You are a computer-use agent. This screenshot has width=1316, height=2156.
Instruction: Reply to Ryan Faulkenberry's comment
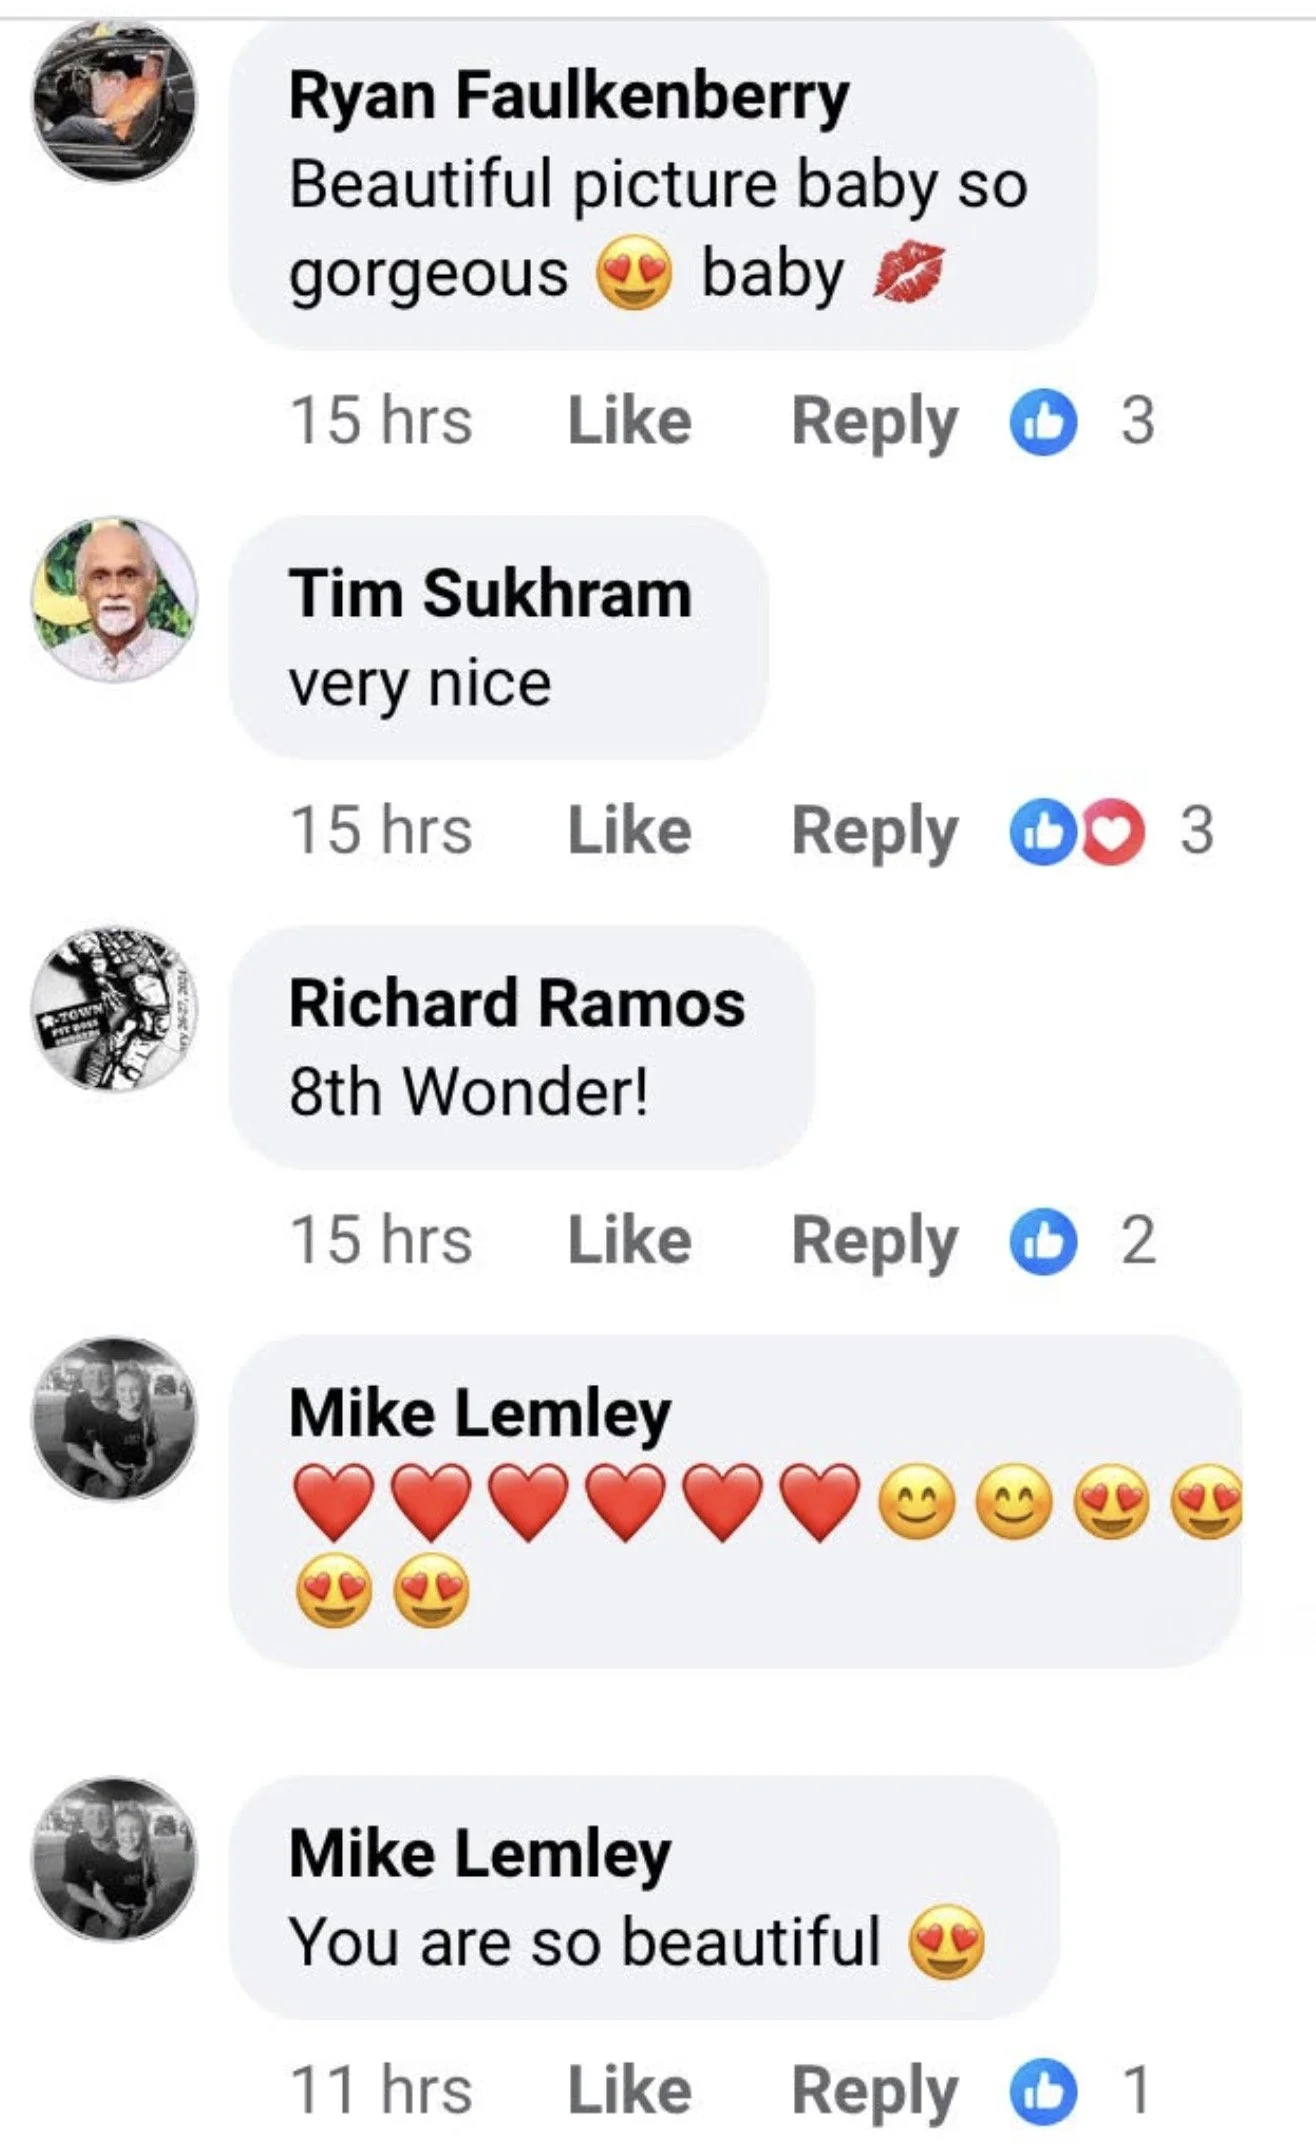875,423
